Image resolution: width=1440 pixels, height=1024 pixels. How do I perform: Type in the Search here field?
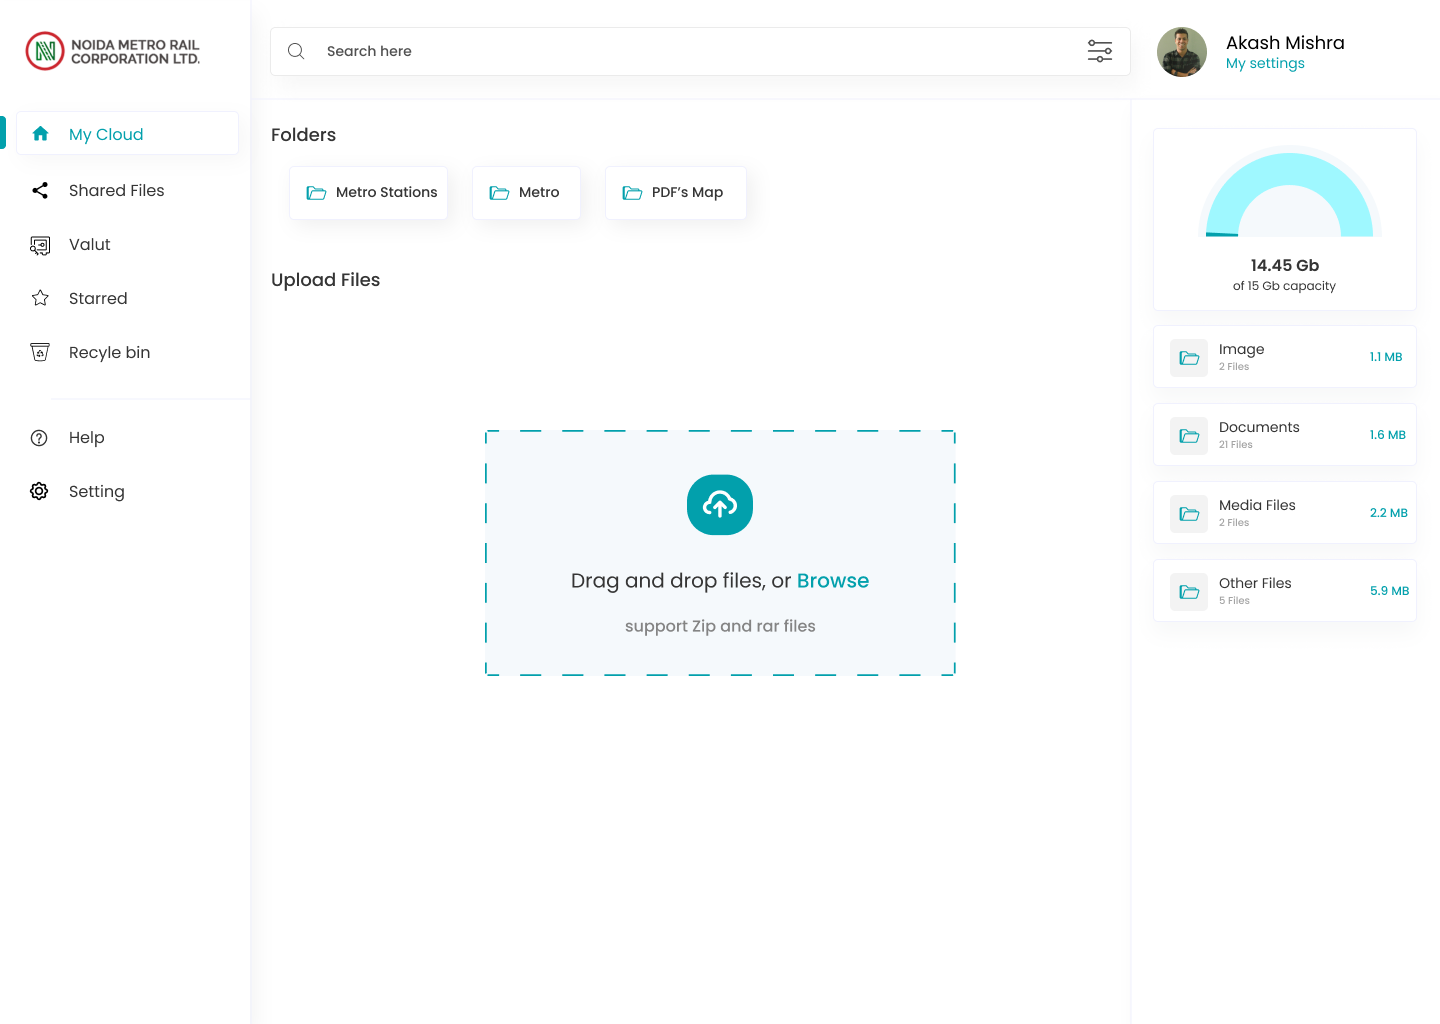pyautogui.click(x=690, y=51)
